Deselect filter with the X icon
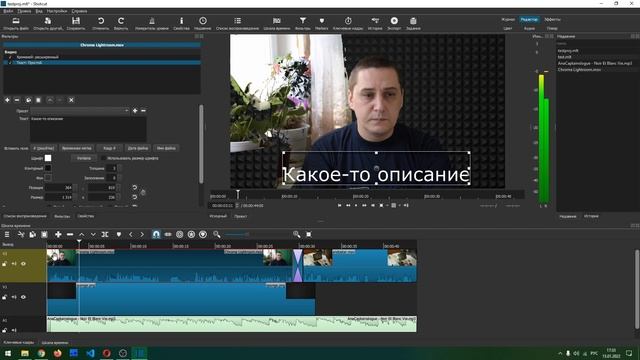This screenshot has width=640, height=360. point(71,100)
